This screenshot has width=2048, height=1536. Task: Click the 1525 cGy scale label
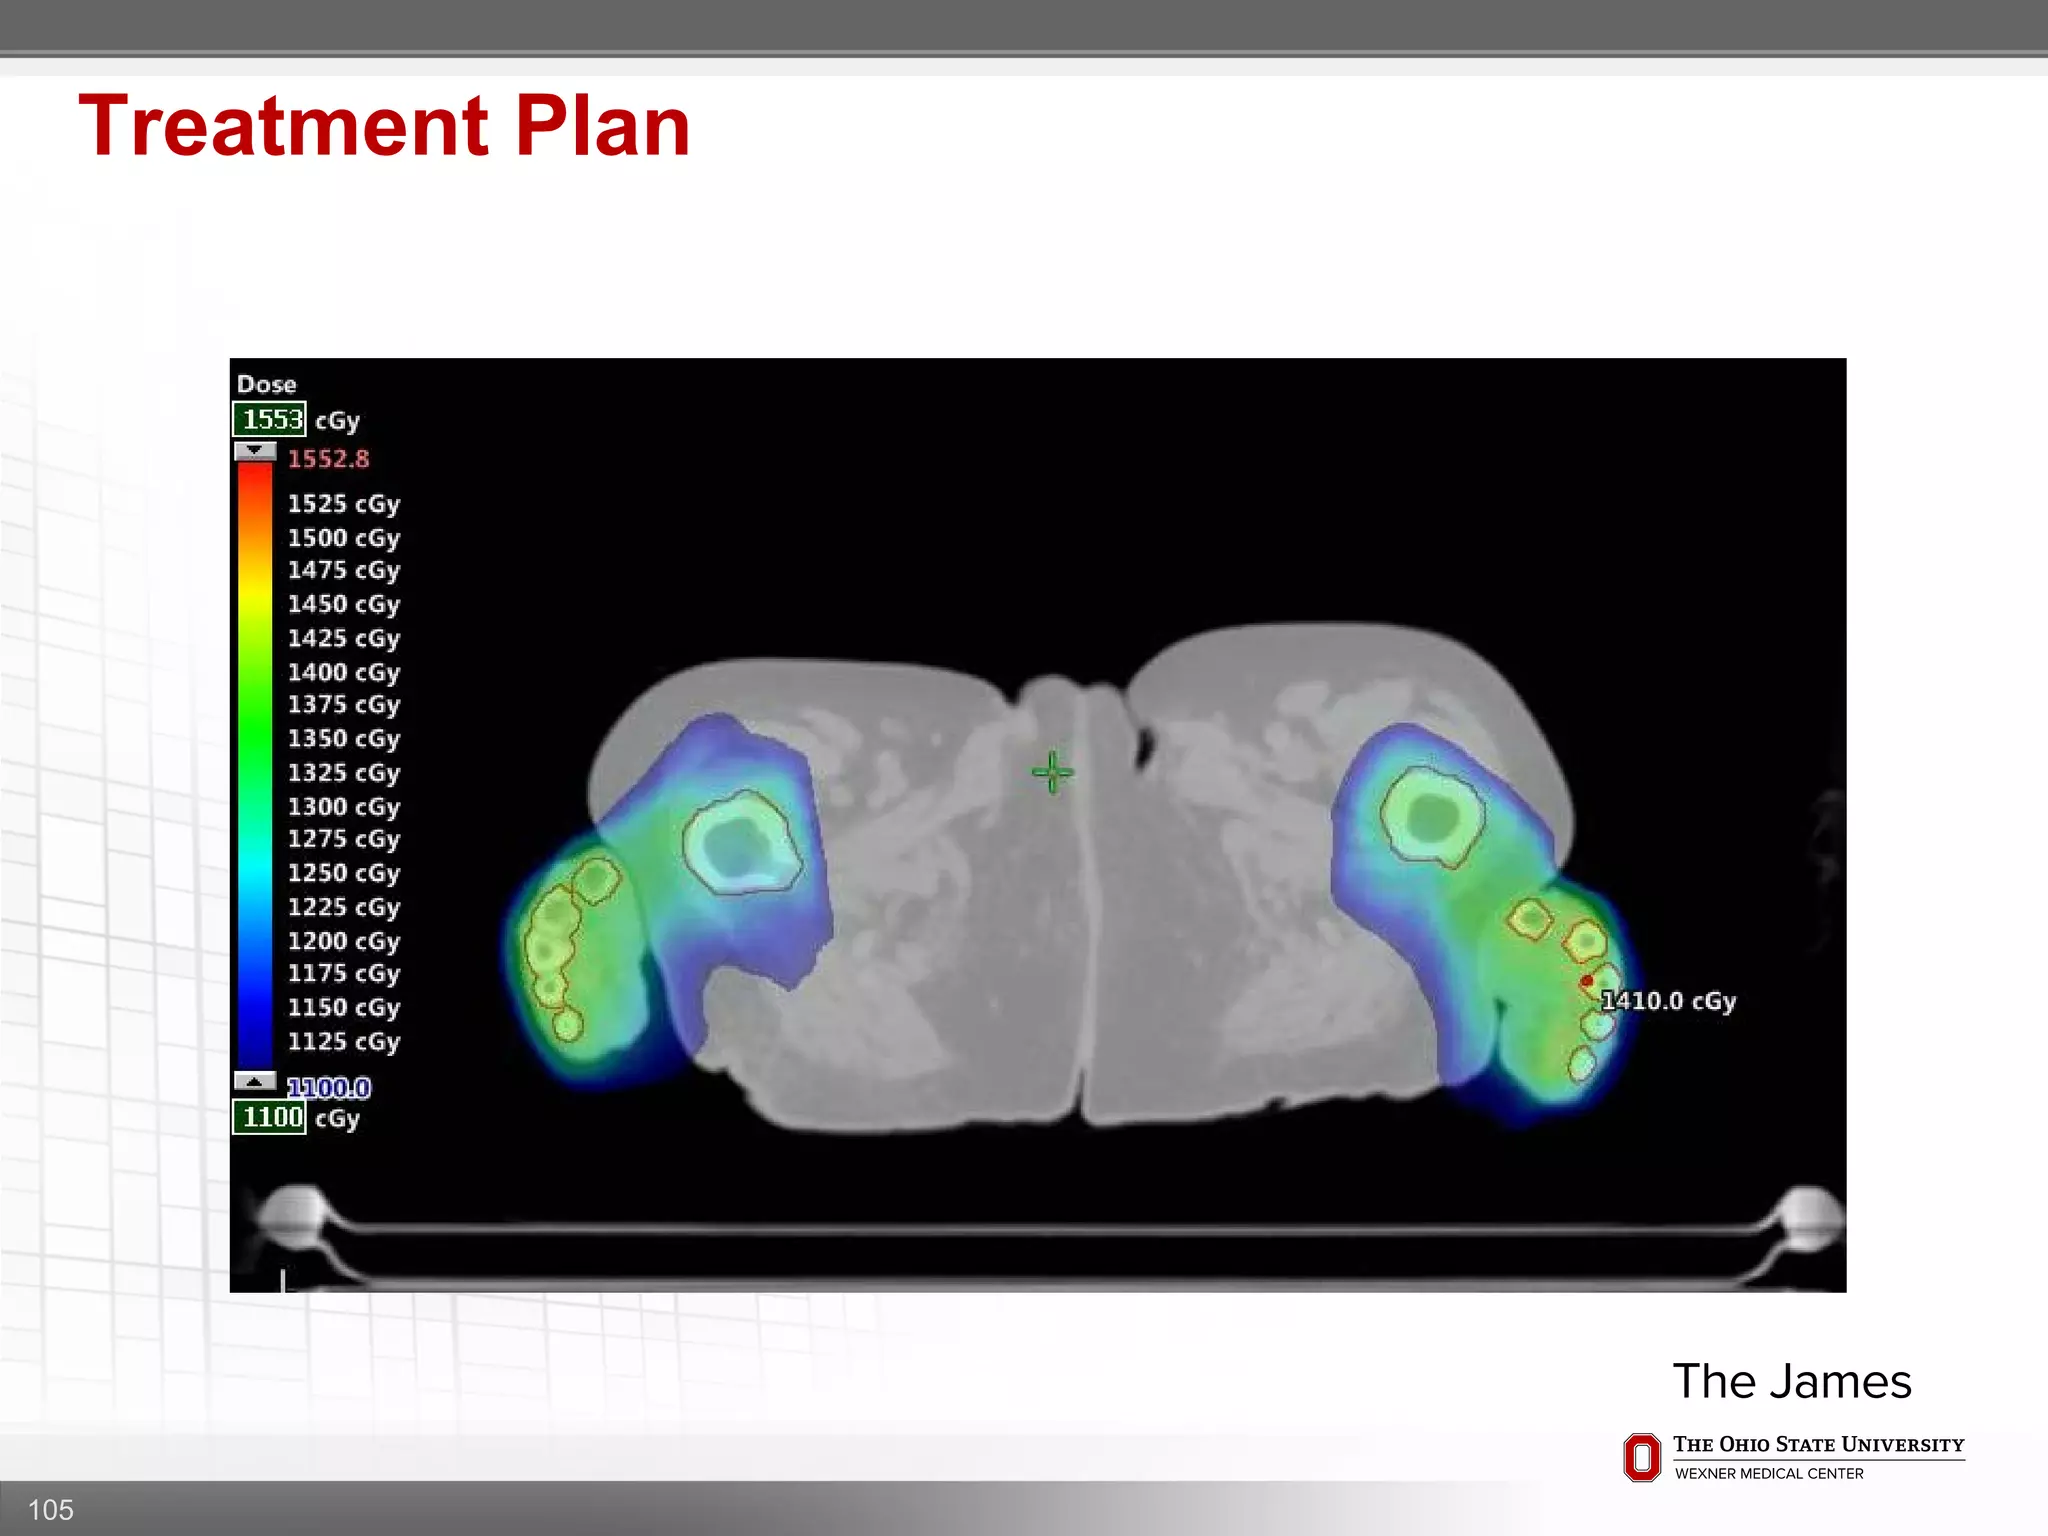[x=344, y=504]
